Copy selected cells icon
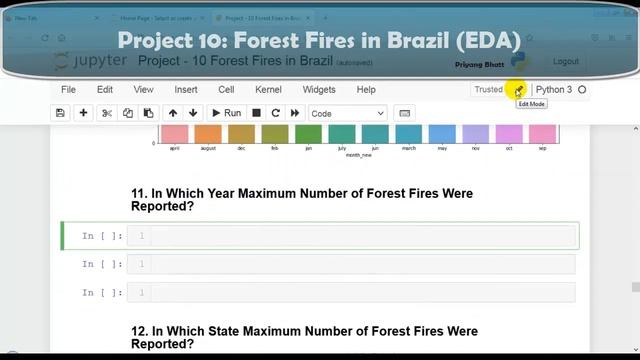Screen dimensions: 640x360 [128, 113]
